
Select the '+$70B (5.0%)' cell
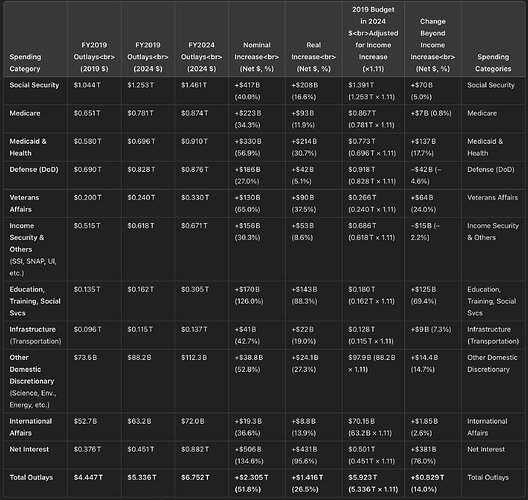tap(421, 91)
